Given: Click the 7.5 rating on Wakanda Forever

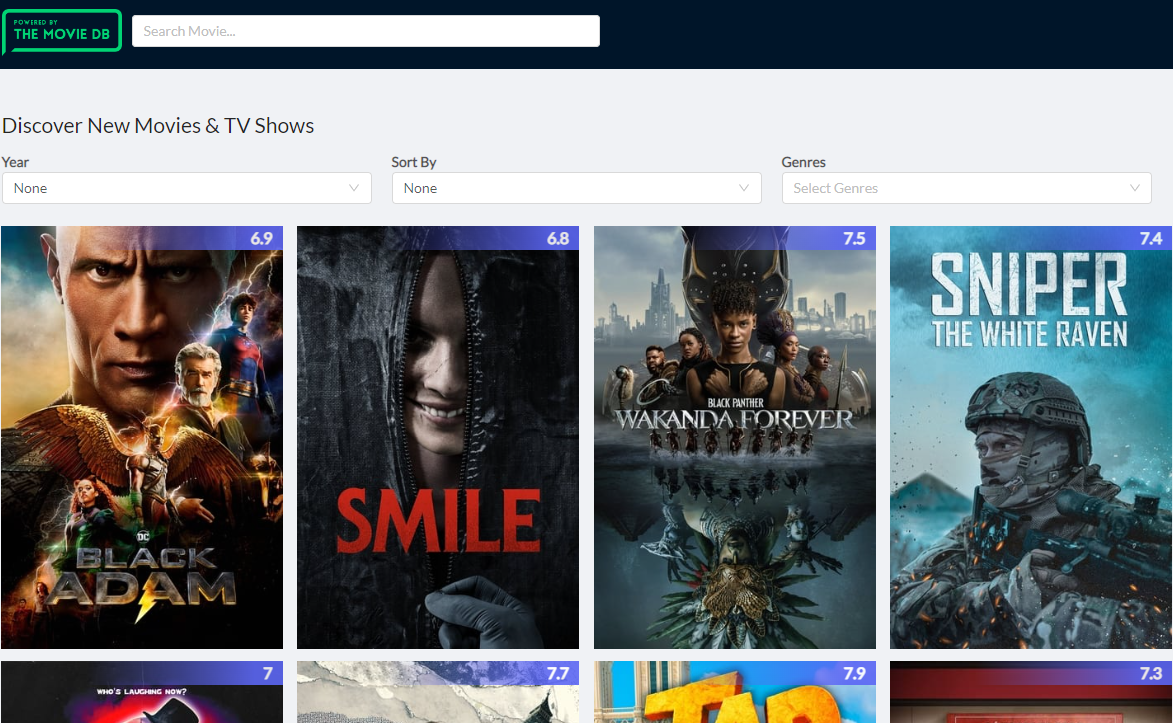Looking at the screenshot, I should [854, 239].
